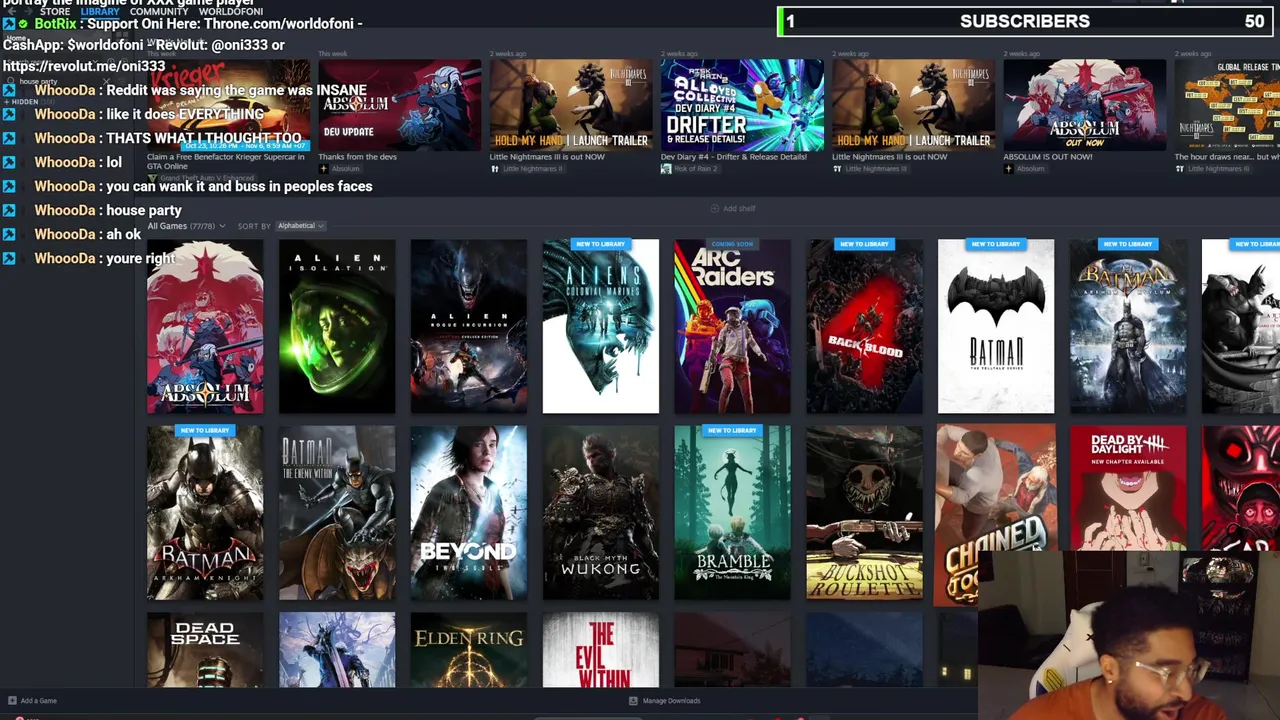This screenshot has height=720, width=1280.
Task: Click the downloads icon beside Manage Downloads
Action: (633, 701)
